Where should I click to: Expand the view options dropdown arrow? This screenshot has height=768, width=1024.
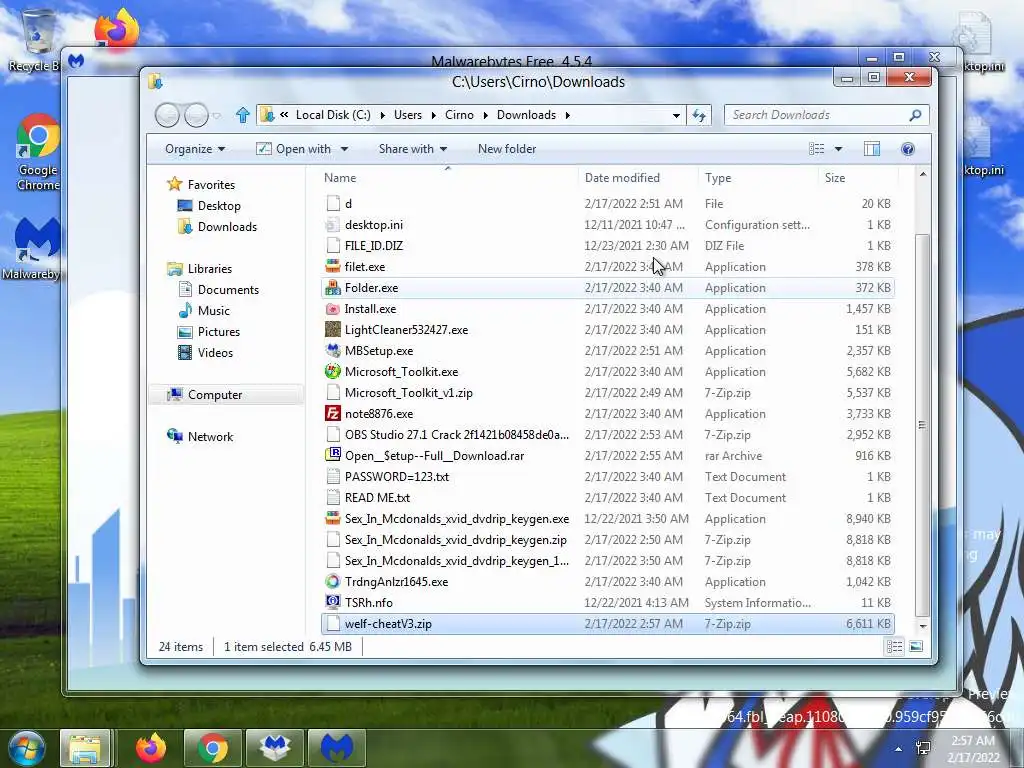click(839, 149)
